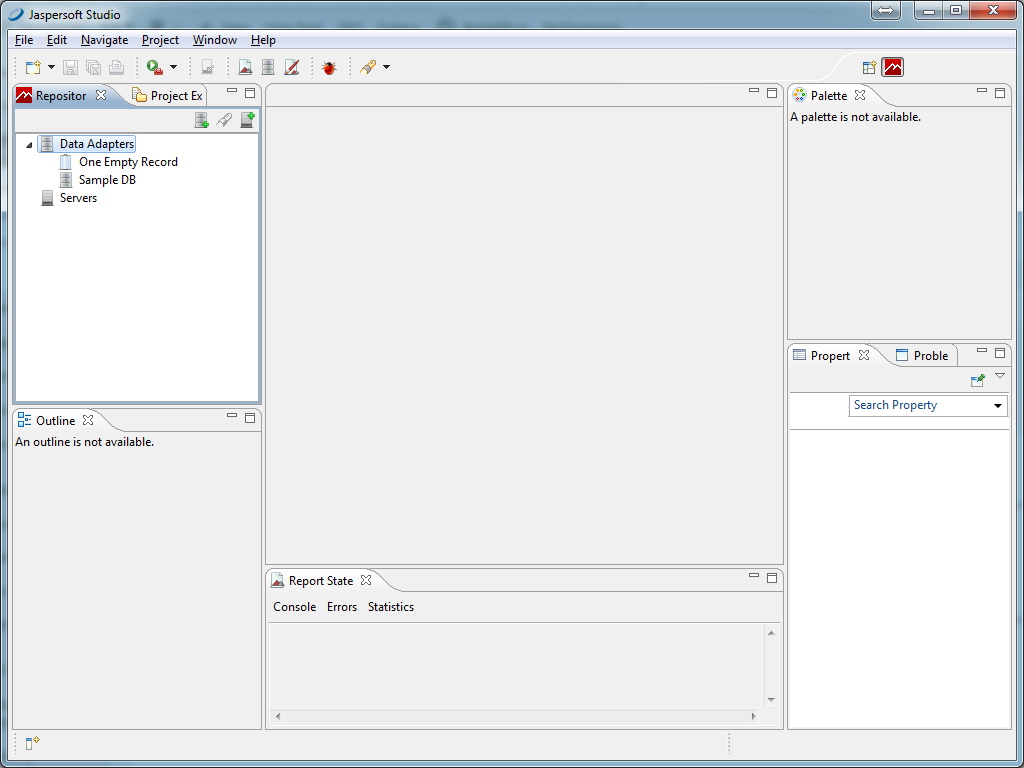Maximize the Properties panel

tap(1000, 353)
